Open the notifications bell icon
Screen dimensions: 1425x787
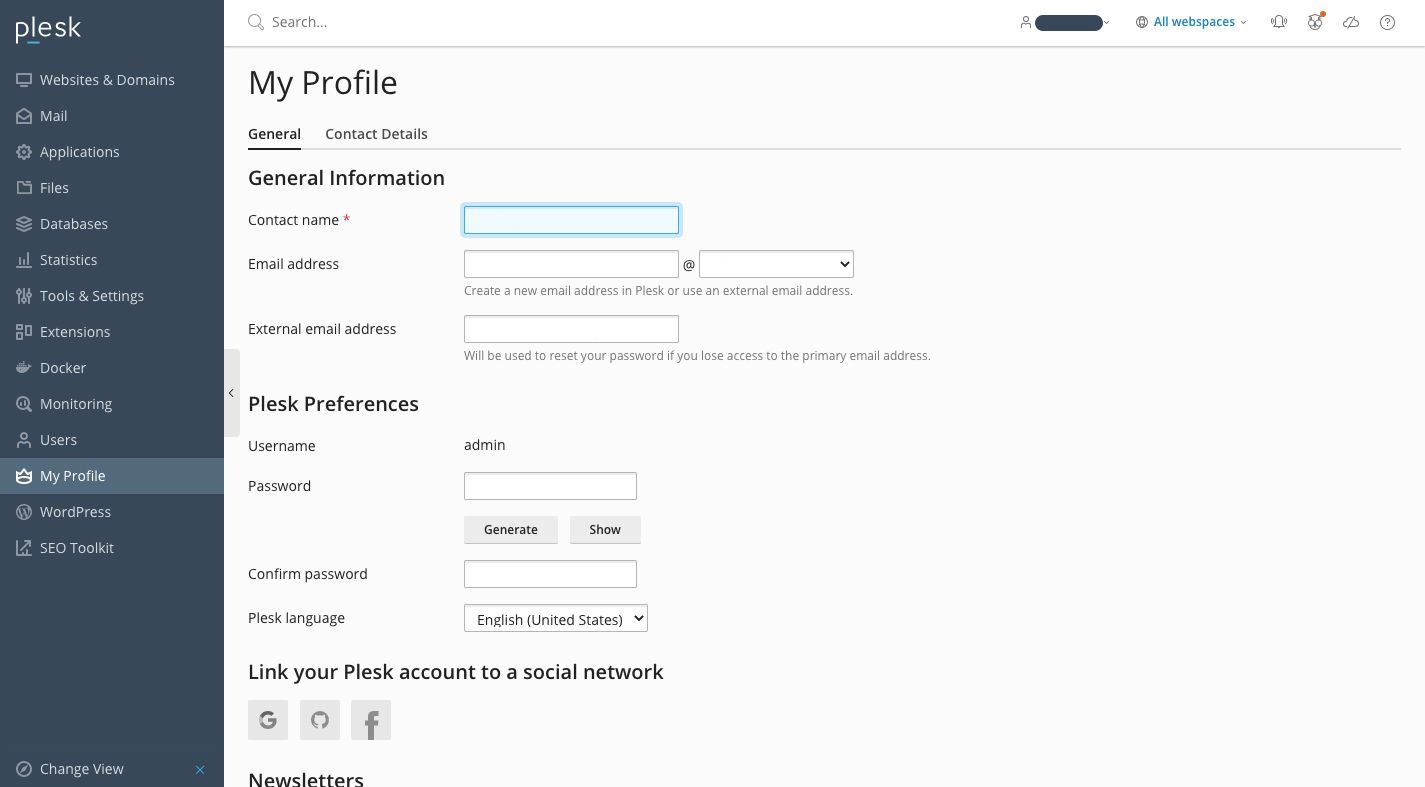[x=1279, y=22]
